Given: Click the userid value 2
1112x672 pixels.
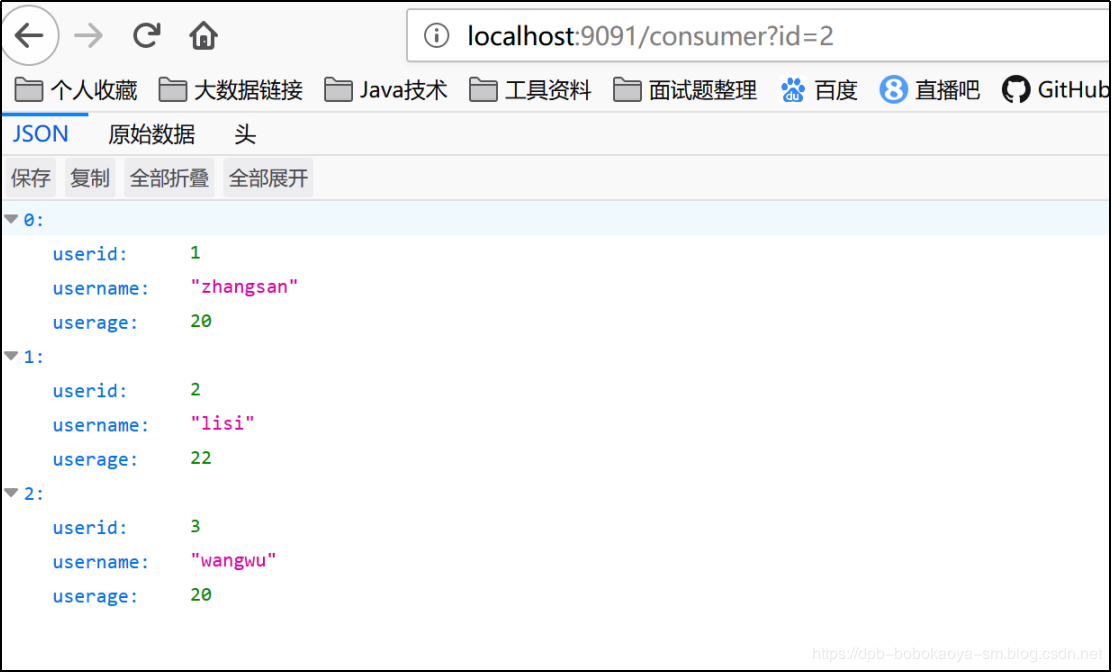Looking at the screenshot, I should (x=196, y=389).
